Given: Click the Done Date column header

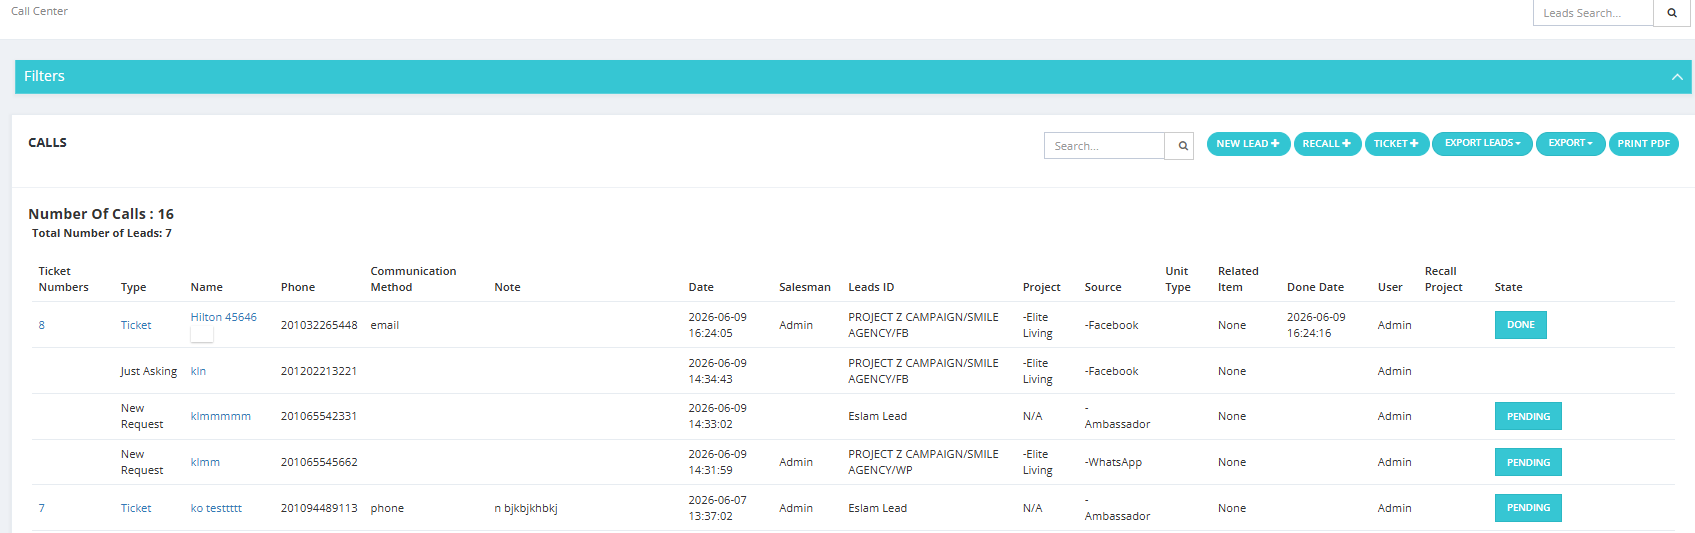Looking at the screenshot, I should (x=1315, y=287).
